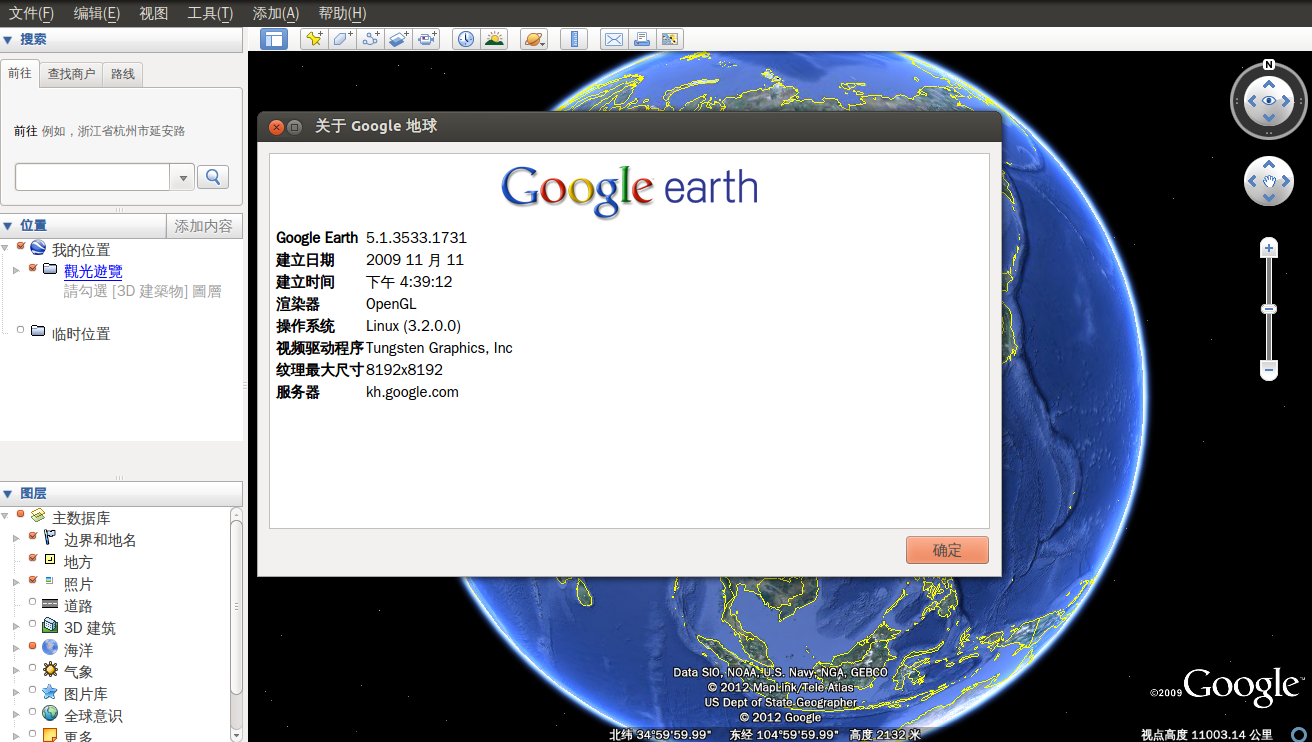
Task: Open the 帮助(H) menu
Action: click(342, 13)
